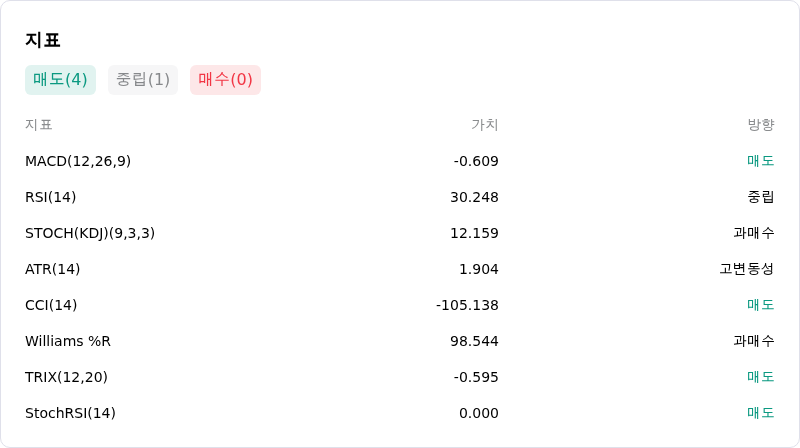800x448 pixels.
Task: Select the 매도(4) filter chip
Action: (60, 80)
